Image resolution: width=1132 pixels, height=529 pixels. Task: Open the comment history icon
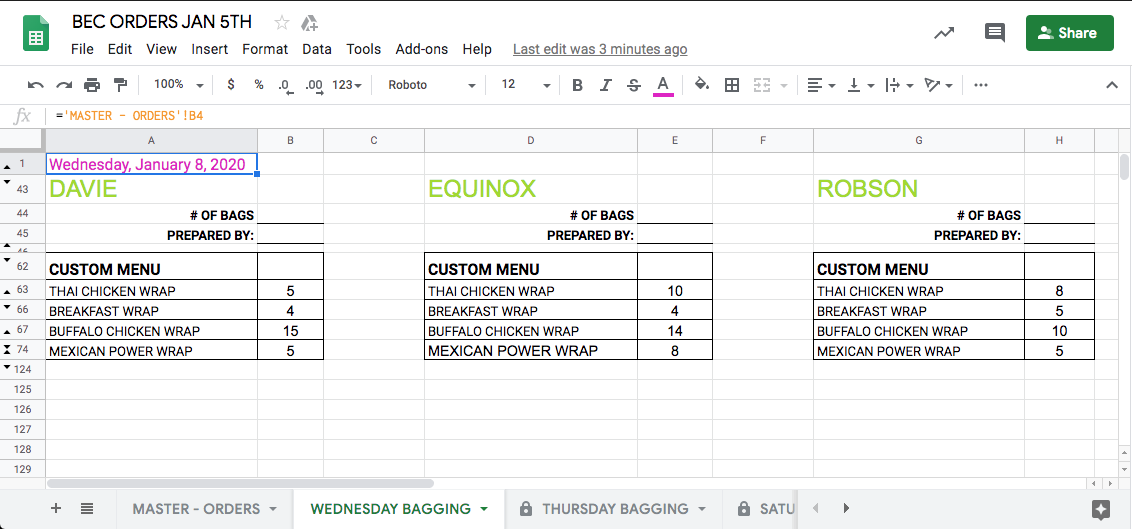click(994, 33)
